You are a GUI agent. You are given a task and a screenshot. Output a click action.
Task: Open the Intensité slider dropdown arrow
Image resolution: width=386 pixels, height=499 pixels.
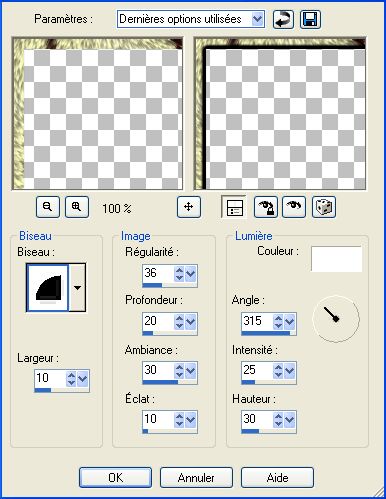point(289,371)
